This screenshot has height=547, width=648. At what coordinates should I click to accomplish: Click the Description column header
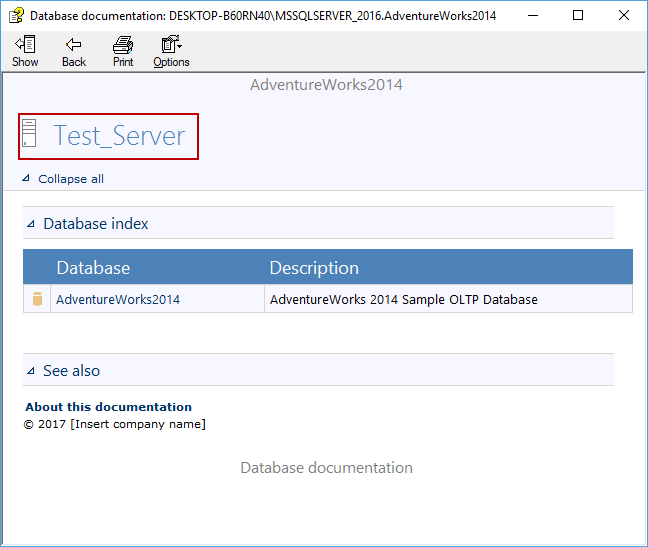coord(314,268)
